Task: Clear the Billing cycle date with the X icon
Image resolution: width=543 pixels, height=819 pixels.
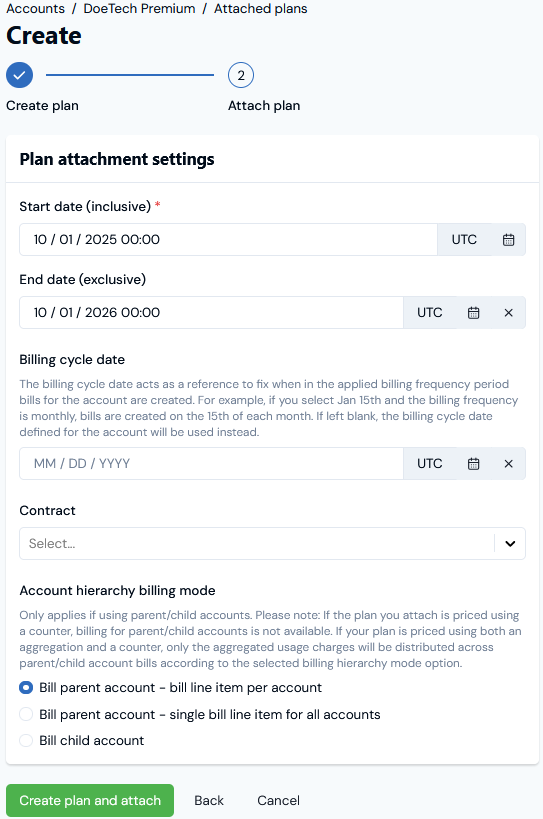Action: 508,464
